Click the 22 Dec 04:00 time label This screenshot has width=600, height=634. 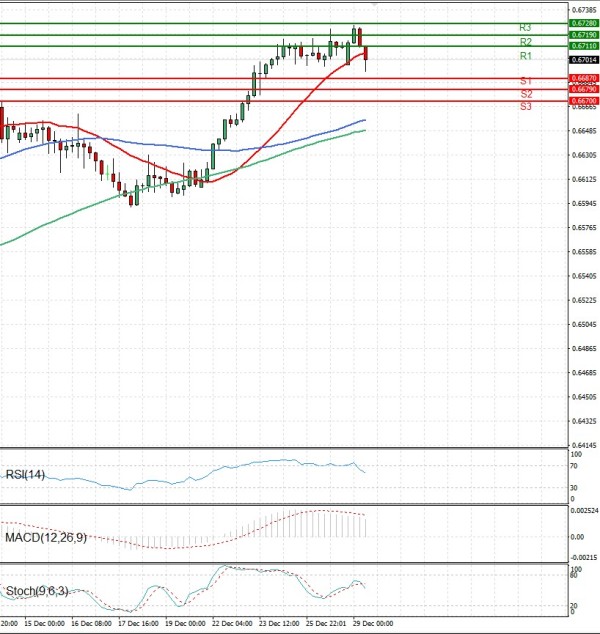tap(233, 623)
